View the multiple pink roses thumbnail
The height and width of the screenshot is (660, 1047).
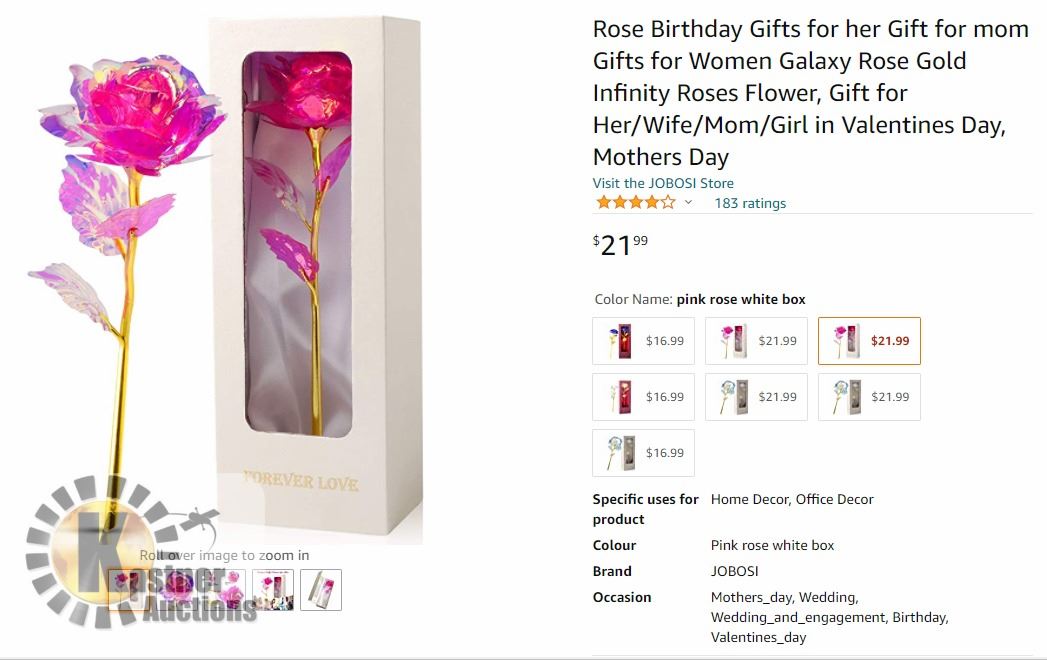pyautogui.click(x=226, y=589)
